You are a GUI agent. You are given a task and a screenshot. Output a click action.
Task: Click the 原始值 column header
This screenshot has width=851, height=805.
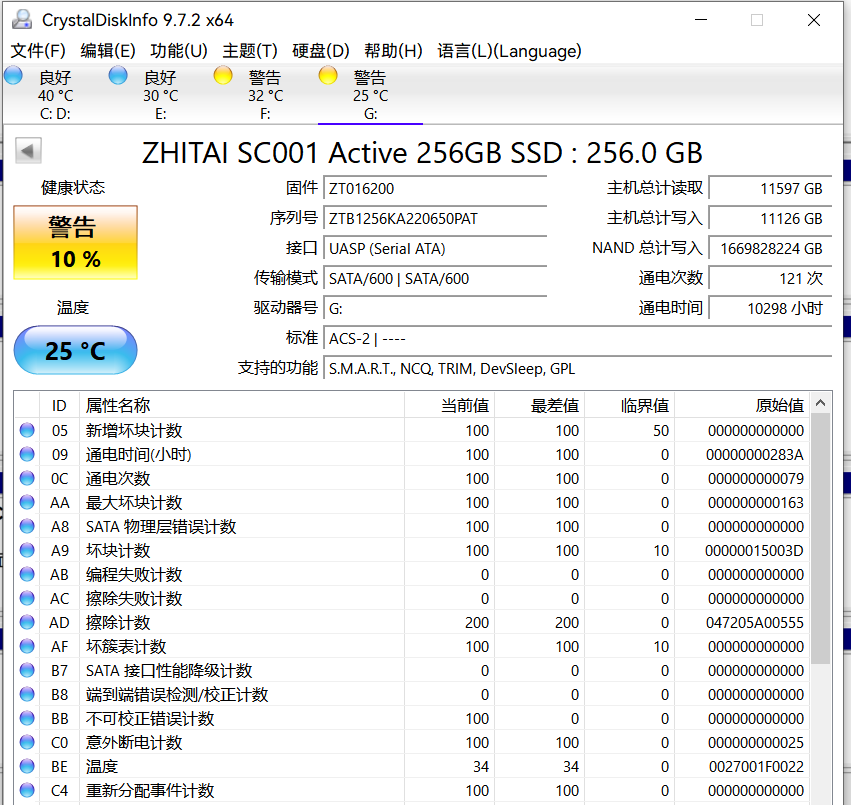pos(780,405)
